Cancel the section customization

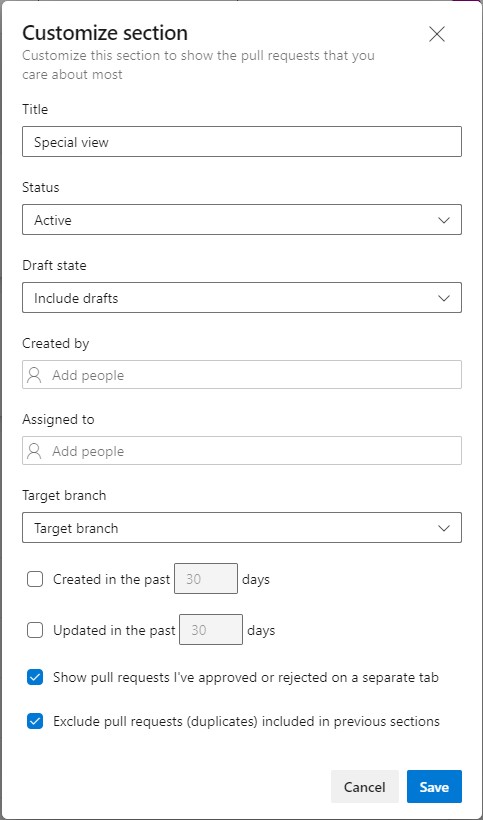click(x=365, y=787)
